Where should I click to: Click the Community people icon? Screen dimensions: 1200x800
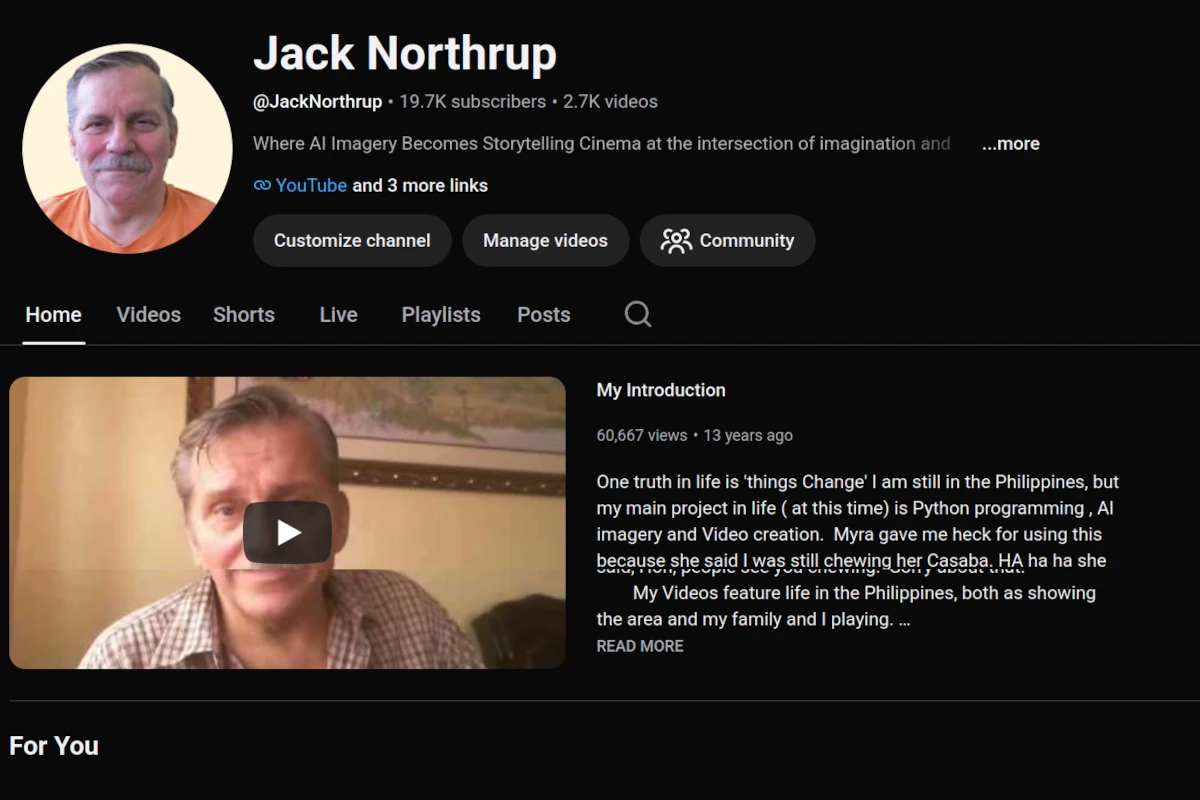(676, 241)
